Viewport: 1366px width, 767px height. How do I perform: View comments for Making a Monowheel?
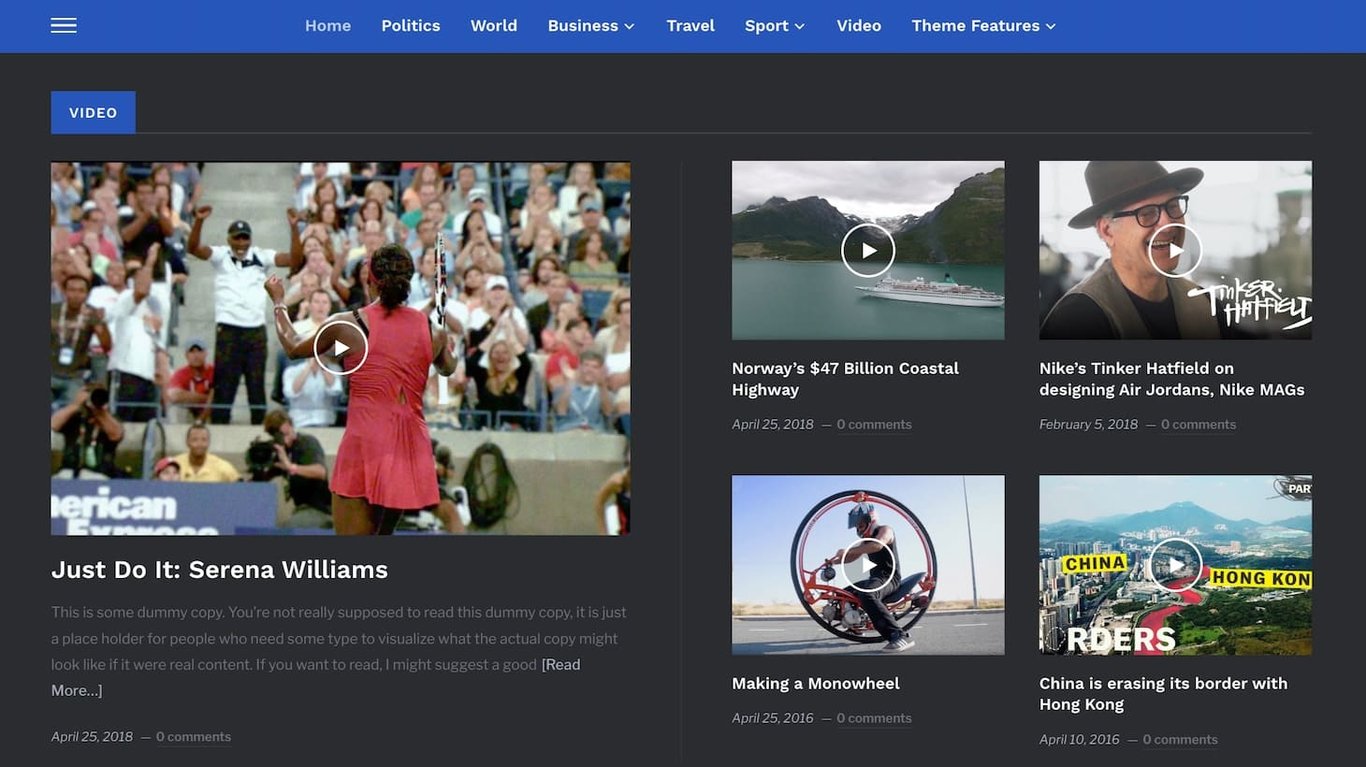tap(874, 717)
